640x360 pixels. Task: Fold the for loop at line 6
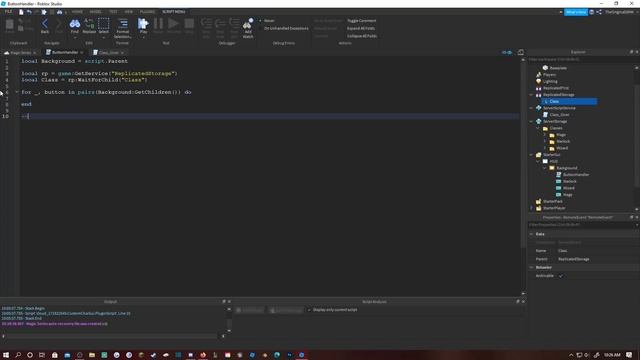(x=17, y=92)
